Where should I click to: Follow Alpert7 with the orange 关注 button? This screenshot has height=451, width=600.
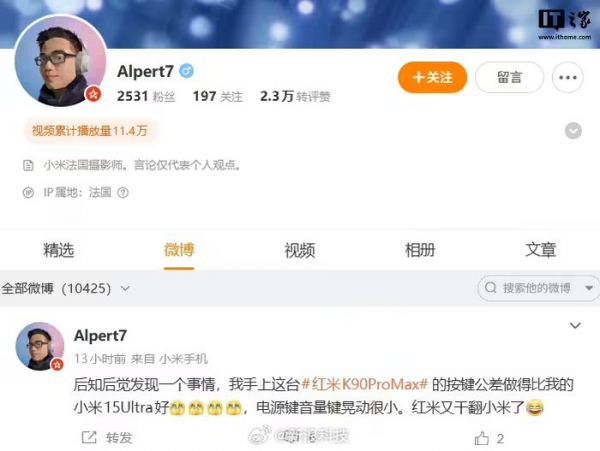[x=432, y=77]
